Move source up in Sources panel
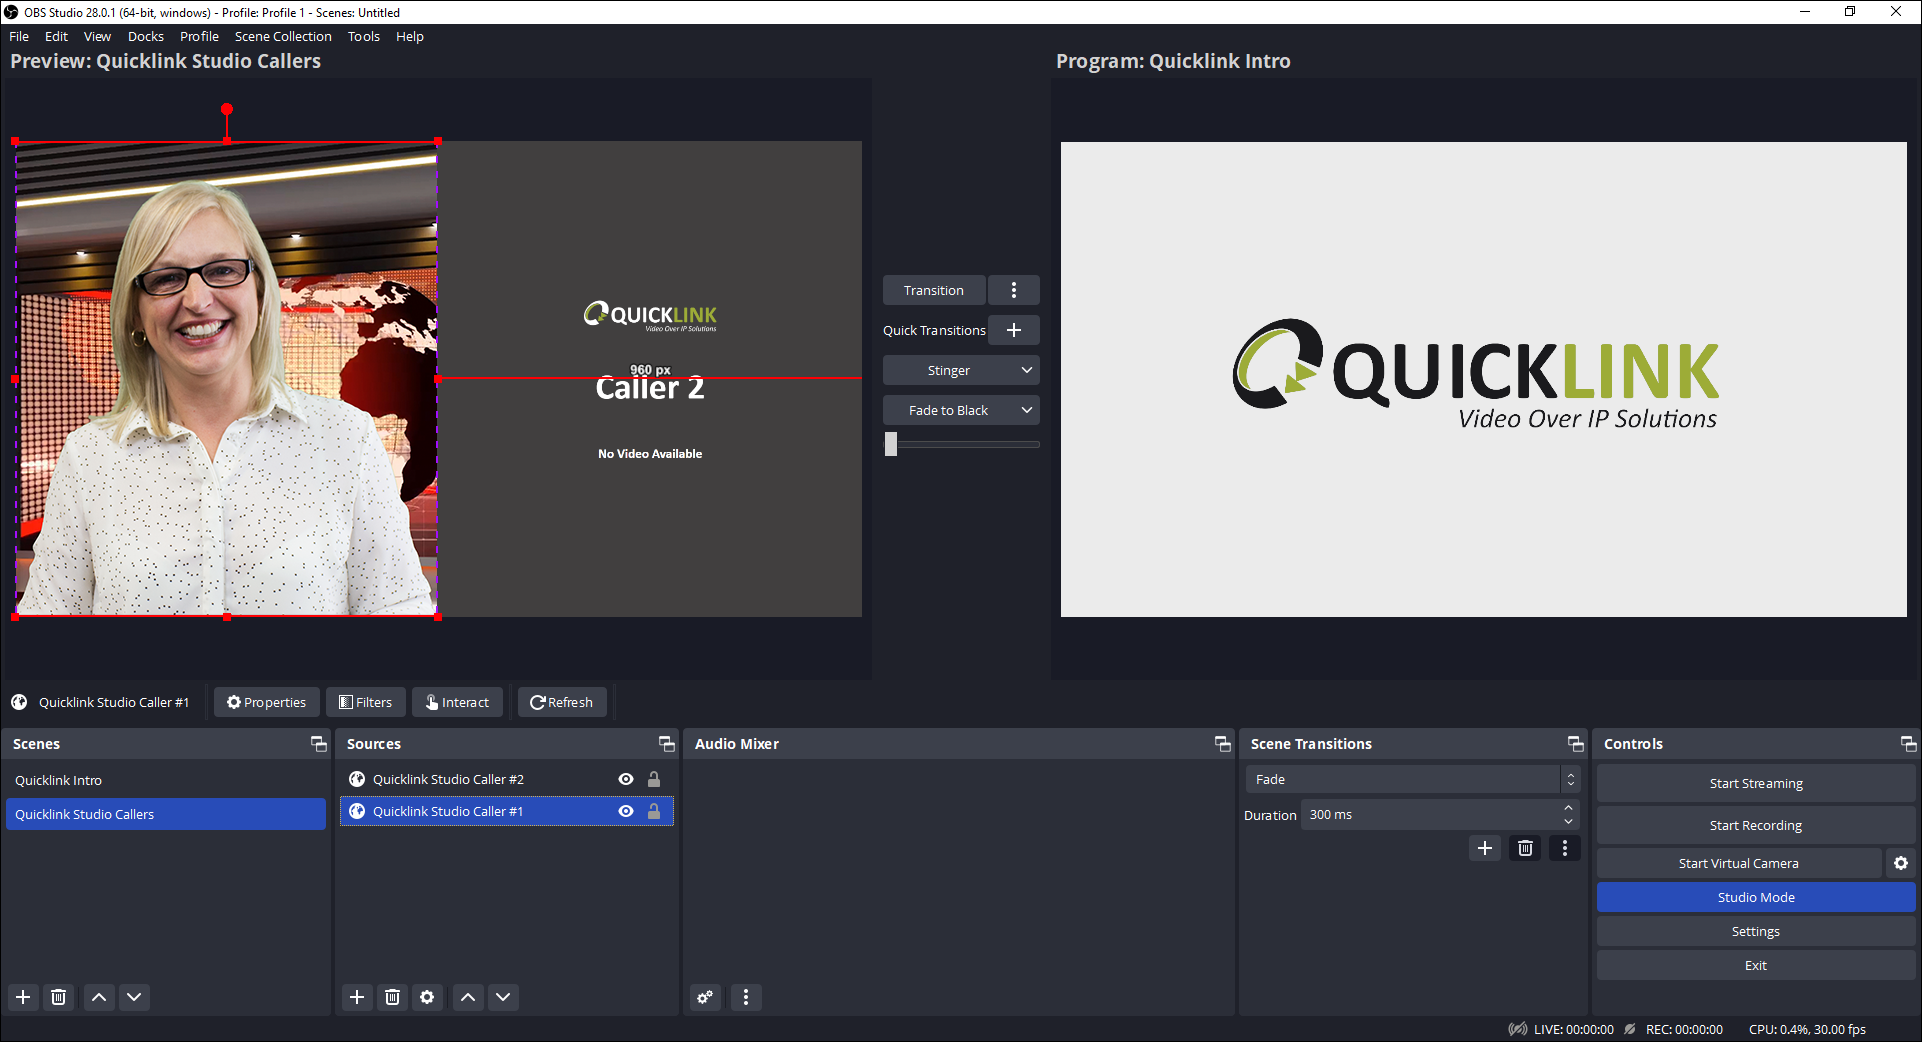Image resolution: width=1922 pixels, height=1042 pixels. (468, 997)
